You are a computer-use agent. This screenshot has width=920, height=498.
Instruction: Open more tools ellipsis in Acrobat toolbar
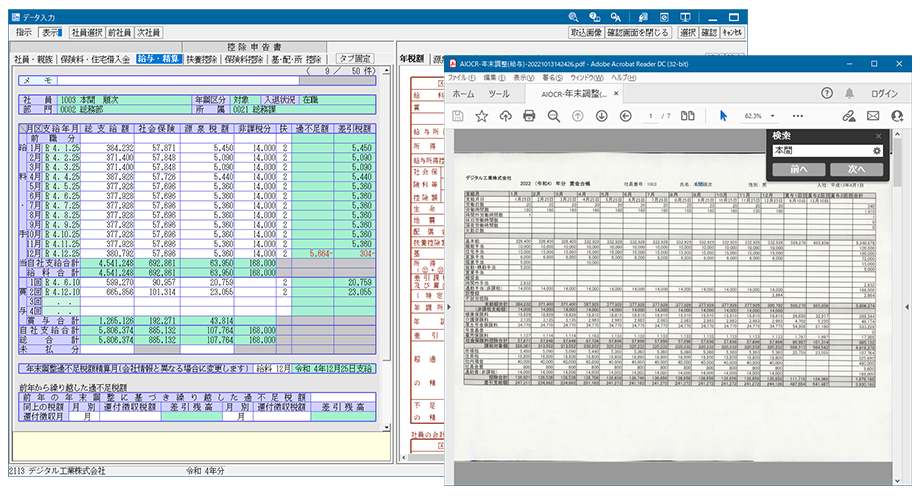click(x=797, y=116)
